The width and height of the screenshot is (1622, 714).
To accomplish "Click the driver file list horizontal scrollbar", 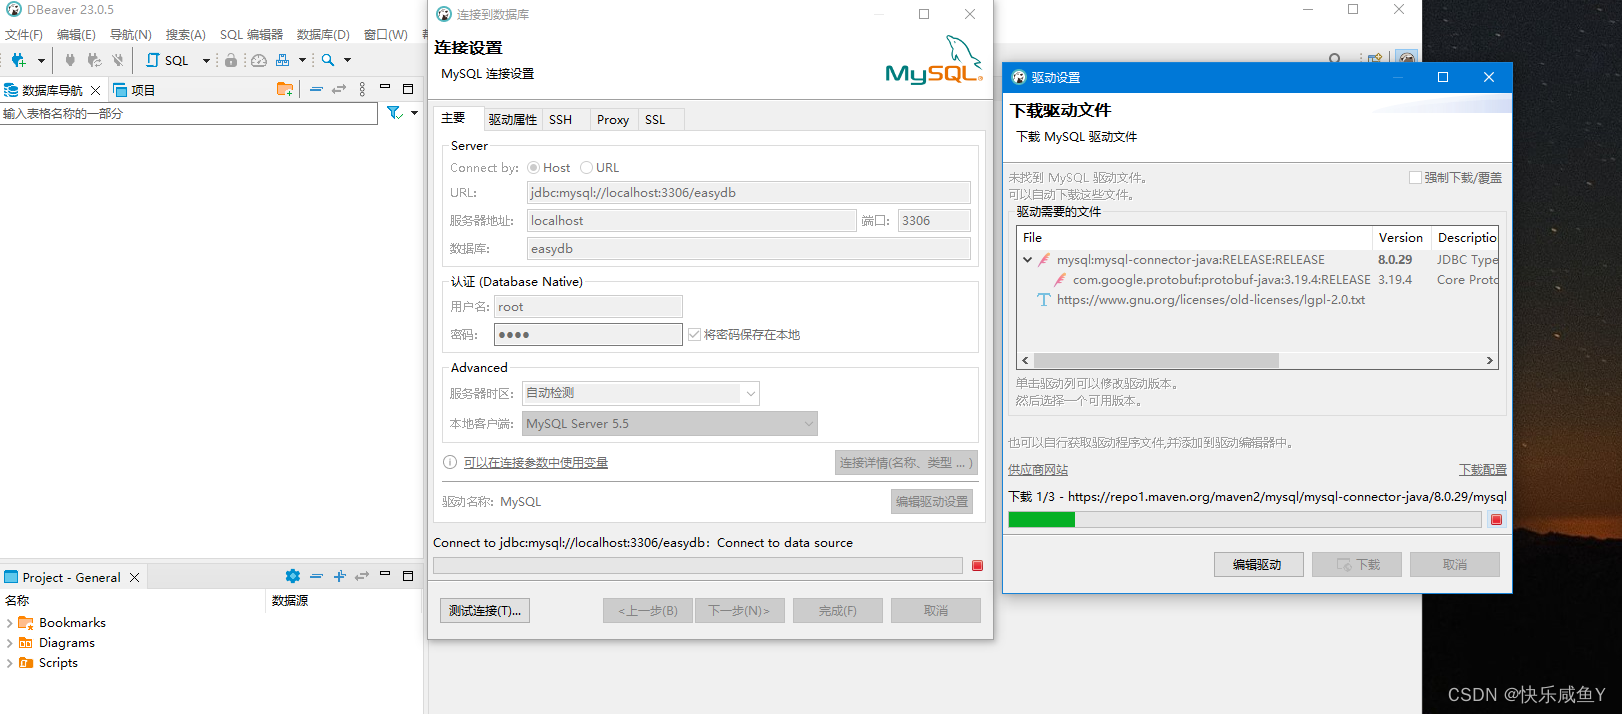I will pos(1156,361).
